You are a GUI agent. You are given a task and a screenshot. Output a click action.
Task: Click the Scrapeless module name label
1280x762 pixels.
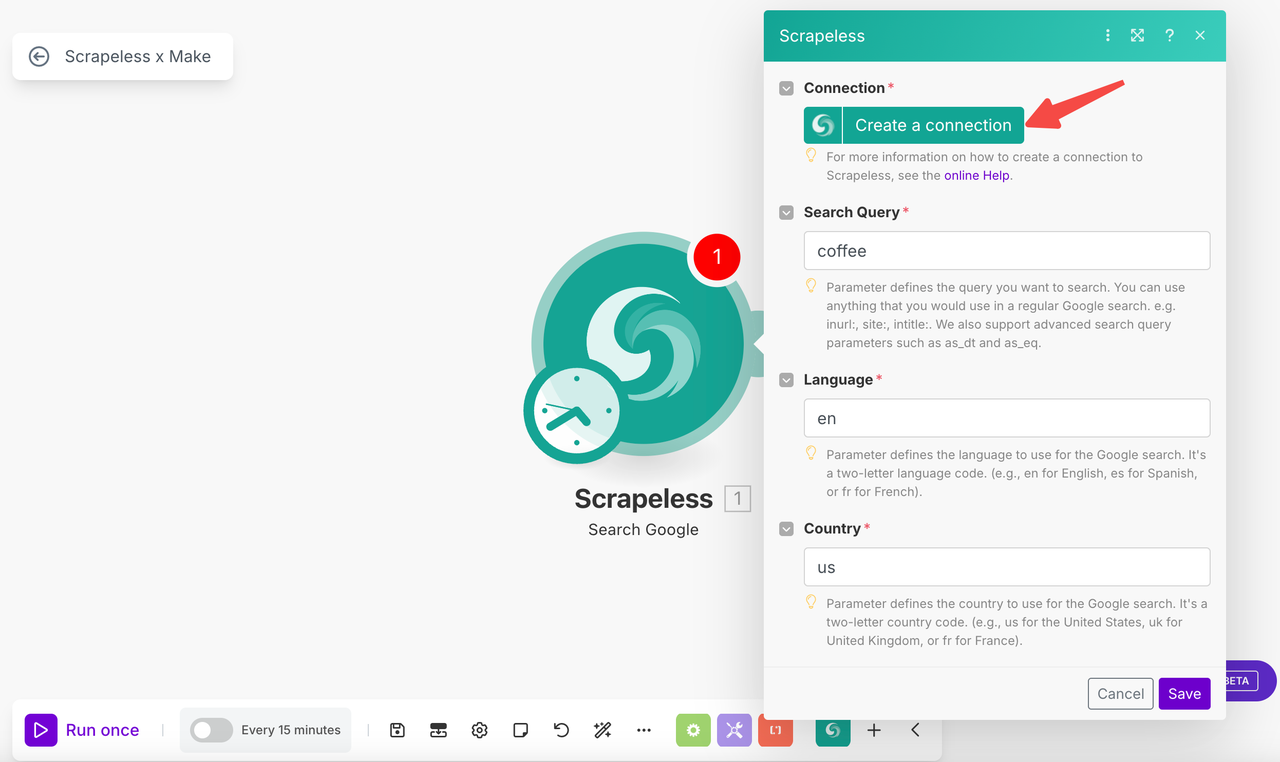pyautogui.click(x=643, y=498)
